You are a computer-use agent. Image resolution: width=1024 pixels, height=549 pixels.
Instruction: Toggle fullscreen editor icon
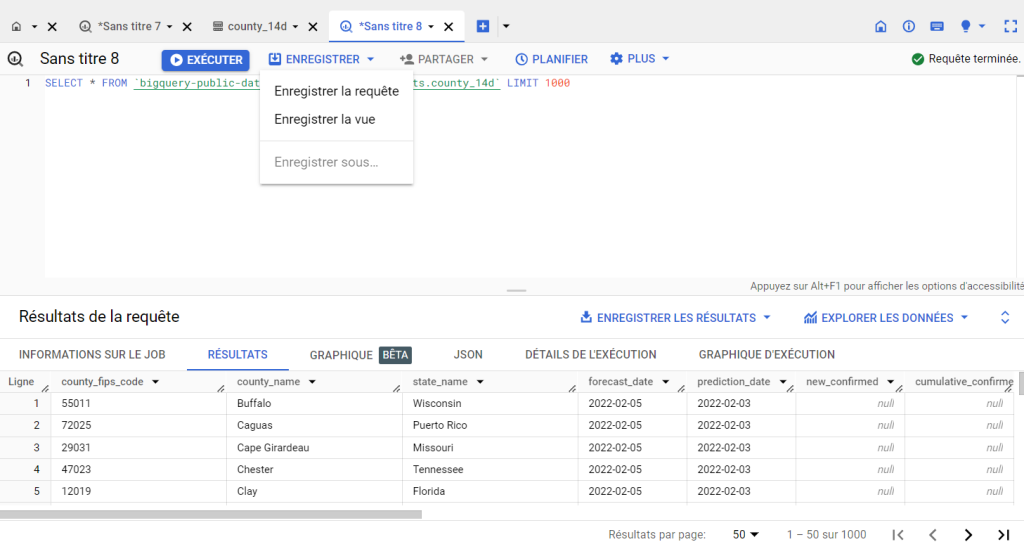pyautogui.click(x=1010, y=26)
